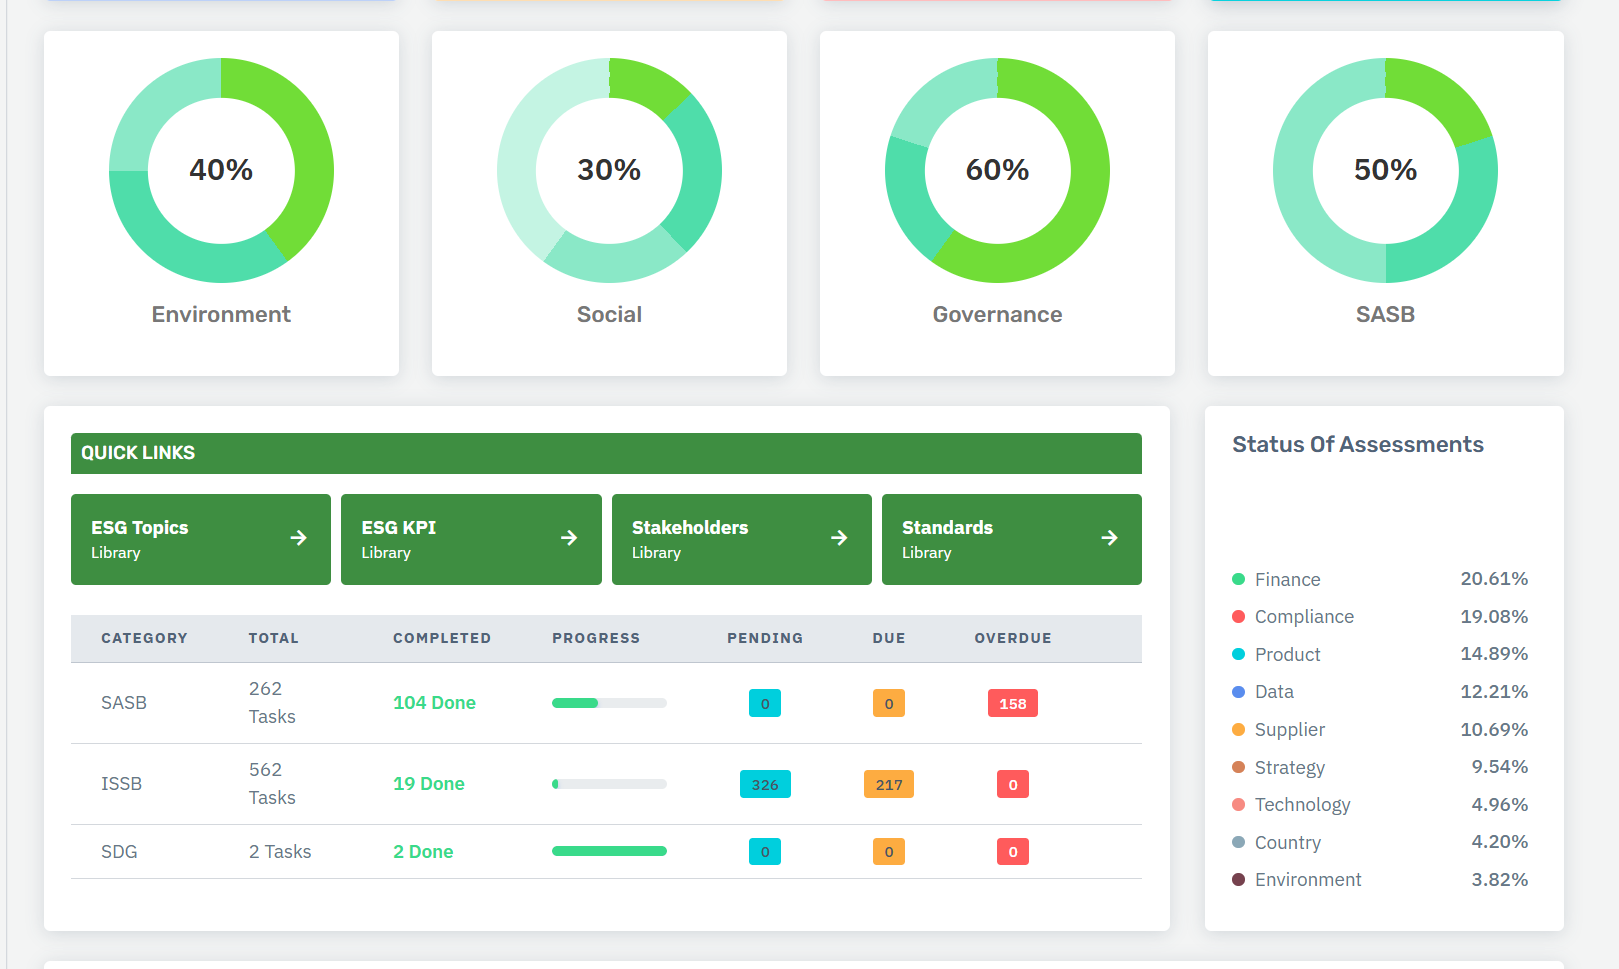This screenshot has width=1619, height=969.
Task: Click the Category column header
Action: (144, 638)
